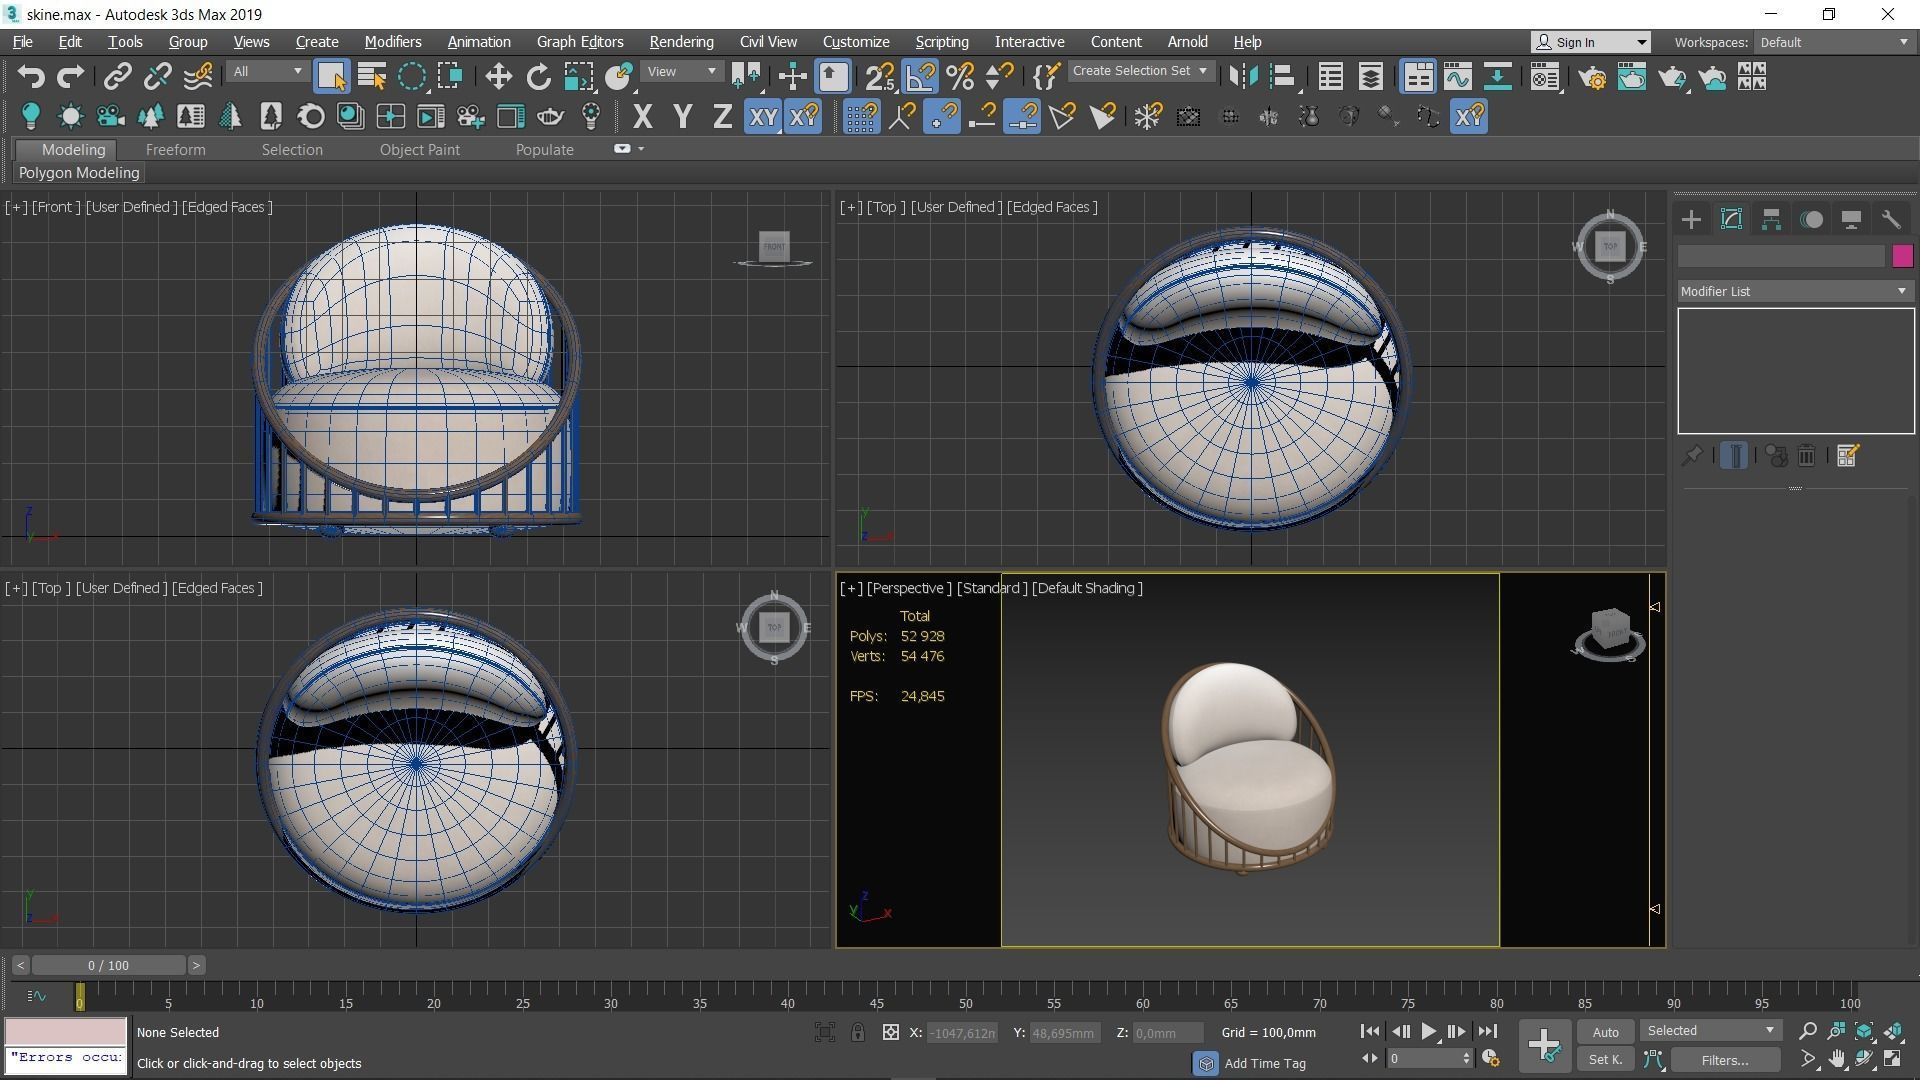Open the Sign In dropdown
The image size is (1920, 1080).
(1590, 42)
